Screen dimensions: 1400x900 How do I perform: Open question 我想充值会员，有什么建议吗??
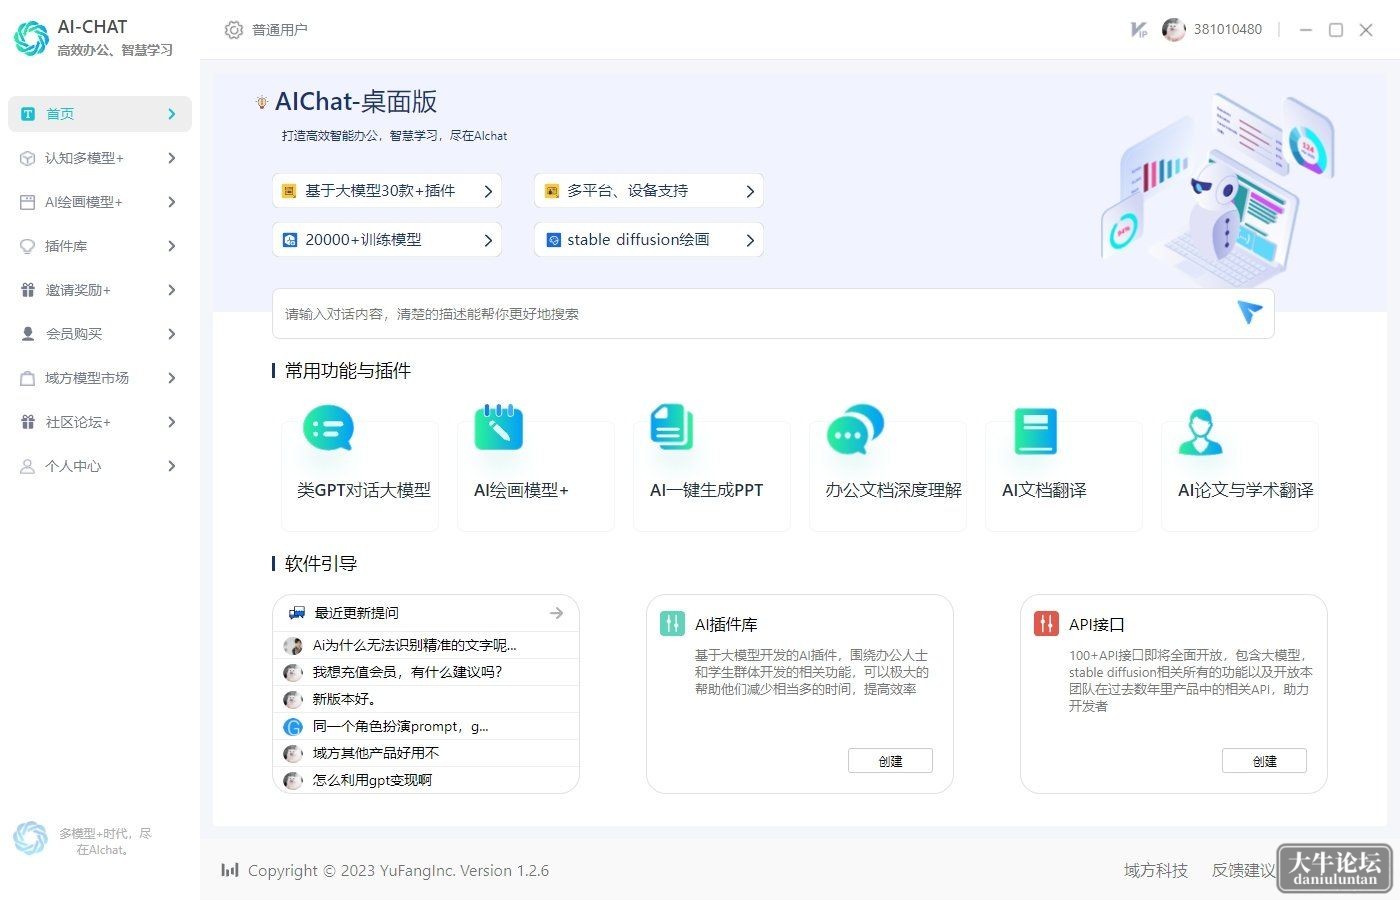pyautogui.click(x=426, y=672)
